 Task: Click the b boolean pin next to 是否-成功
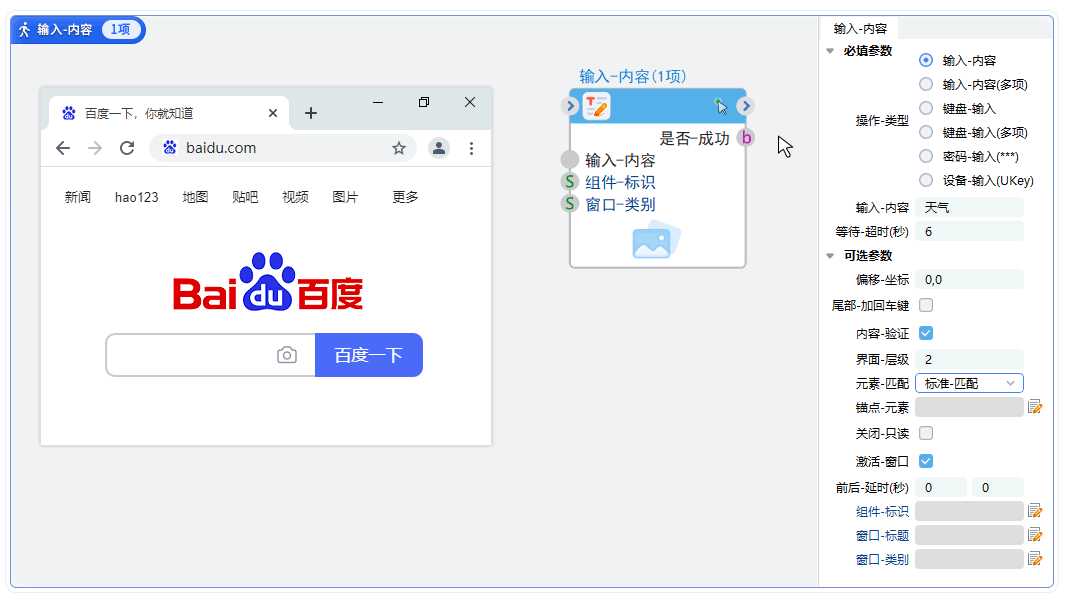coord(745,137)
